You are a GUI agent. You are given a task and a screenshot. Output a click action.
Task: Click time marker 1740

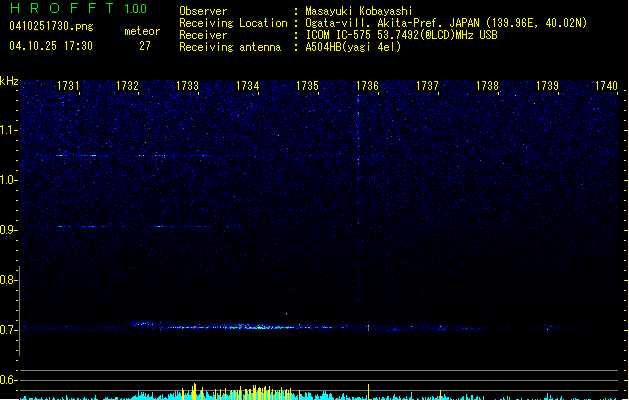click(607, 86)
